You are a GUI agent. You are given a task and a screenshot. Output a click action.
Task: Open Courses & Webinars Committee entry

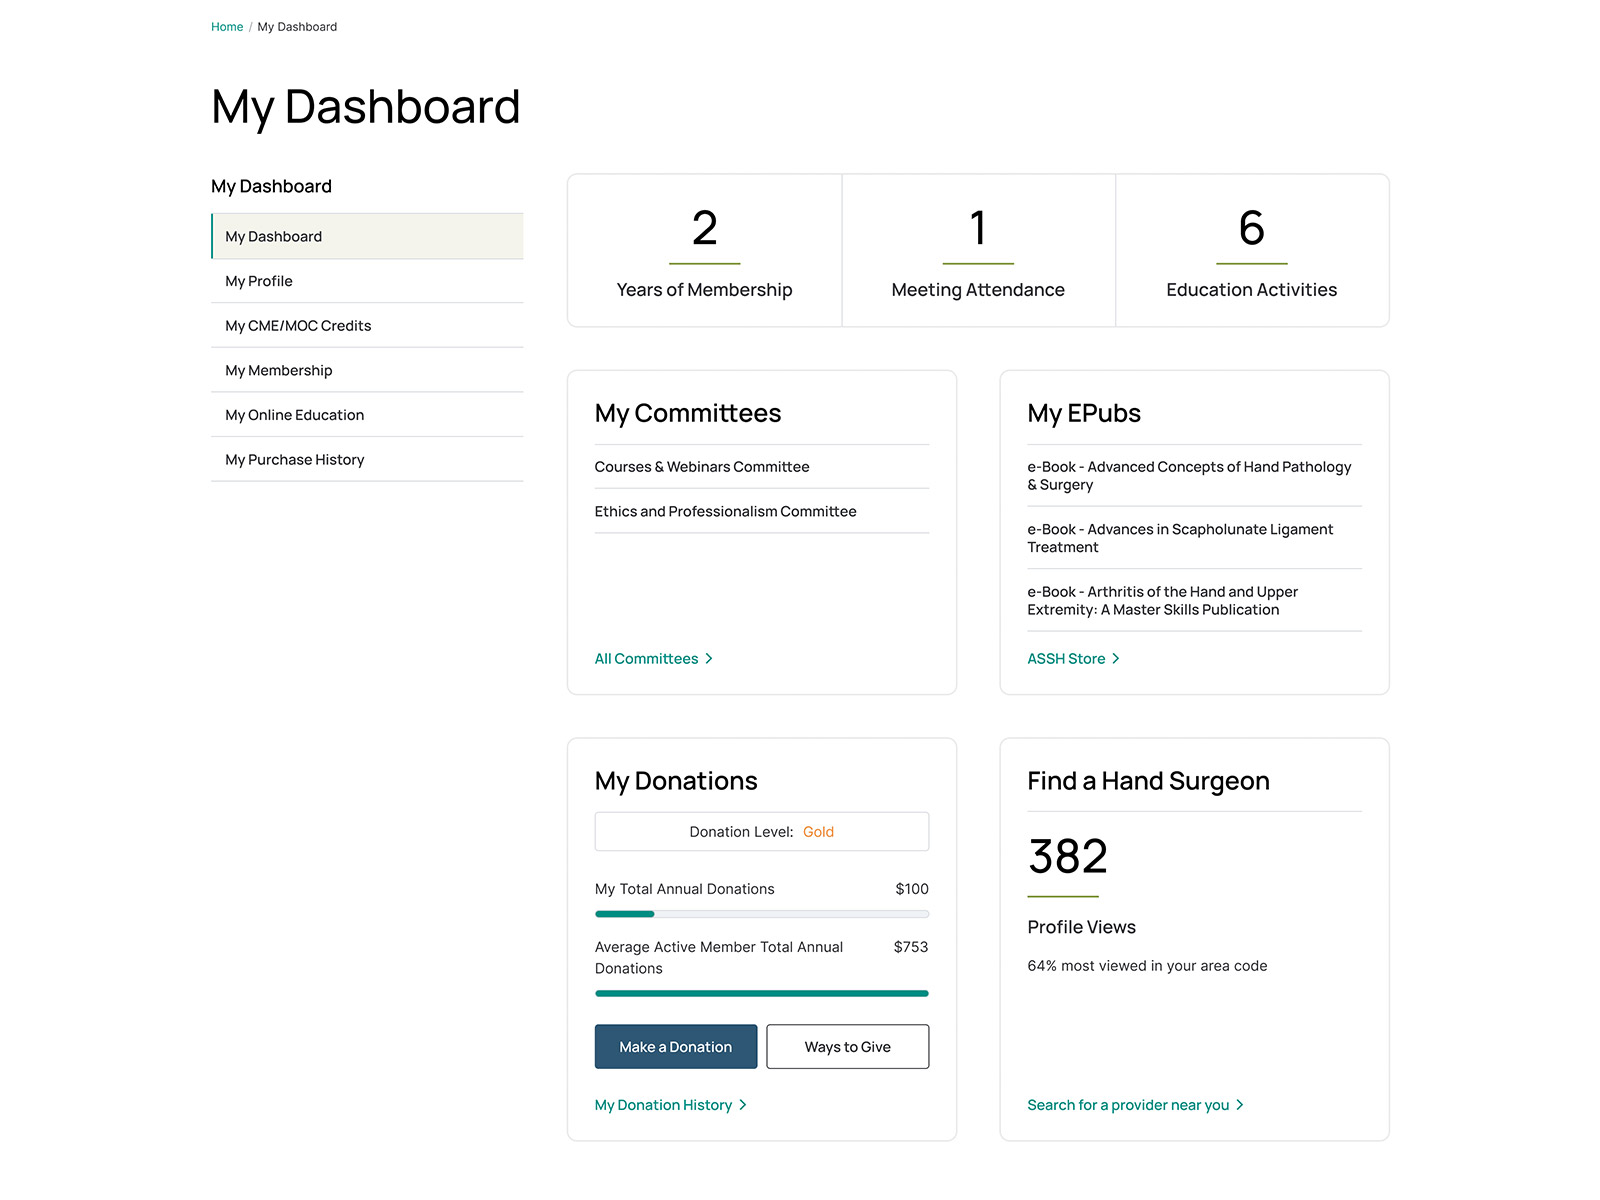click(702, 467)
